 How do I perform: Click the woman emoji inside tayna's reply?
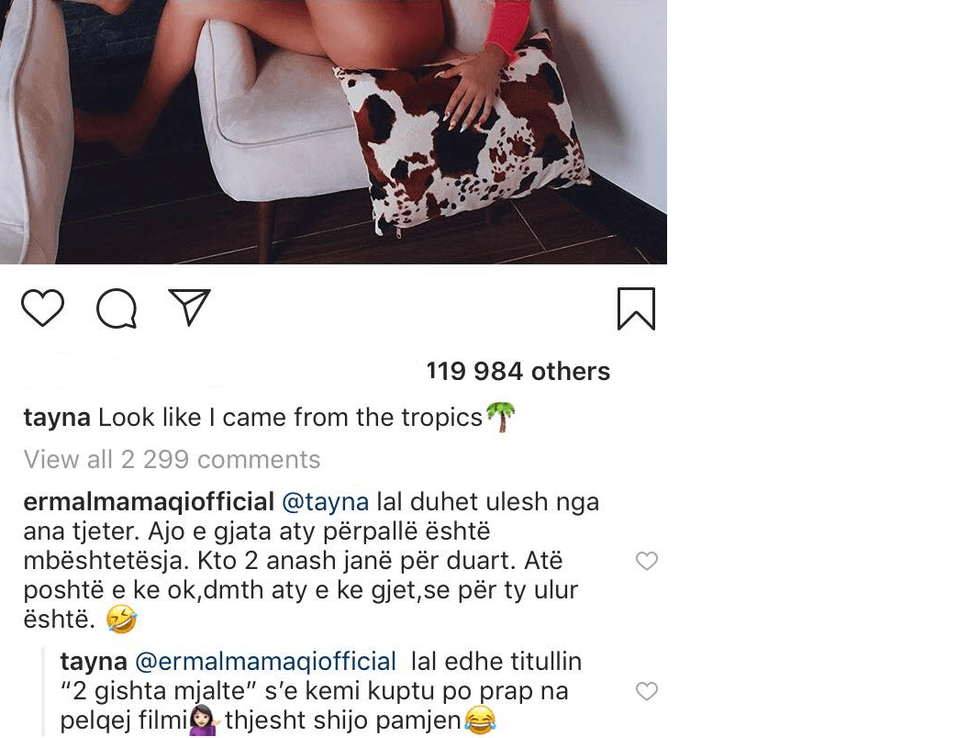[x=203, y=720]
